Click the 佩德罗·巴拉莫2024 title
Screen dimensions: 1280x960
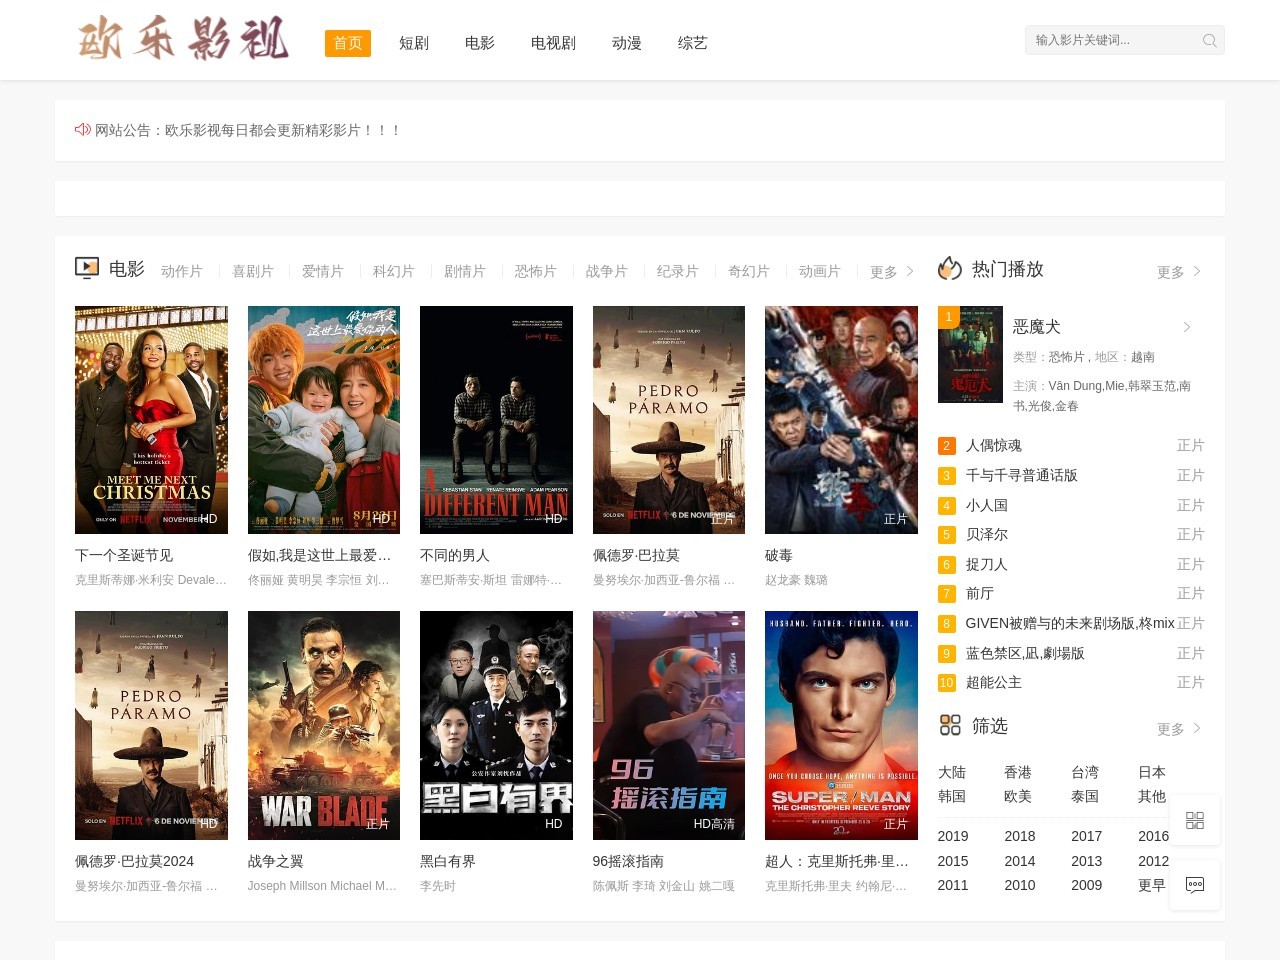[x=135, y=861]
